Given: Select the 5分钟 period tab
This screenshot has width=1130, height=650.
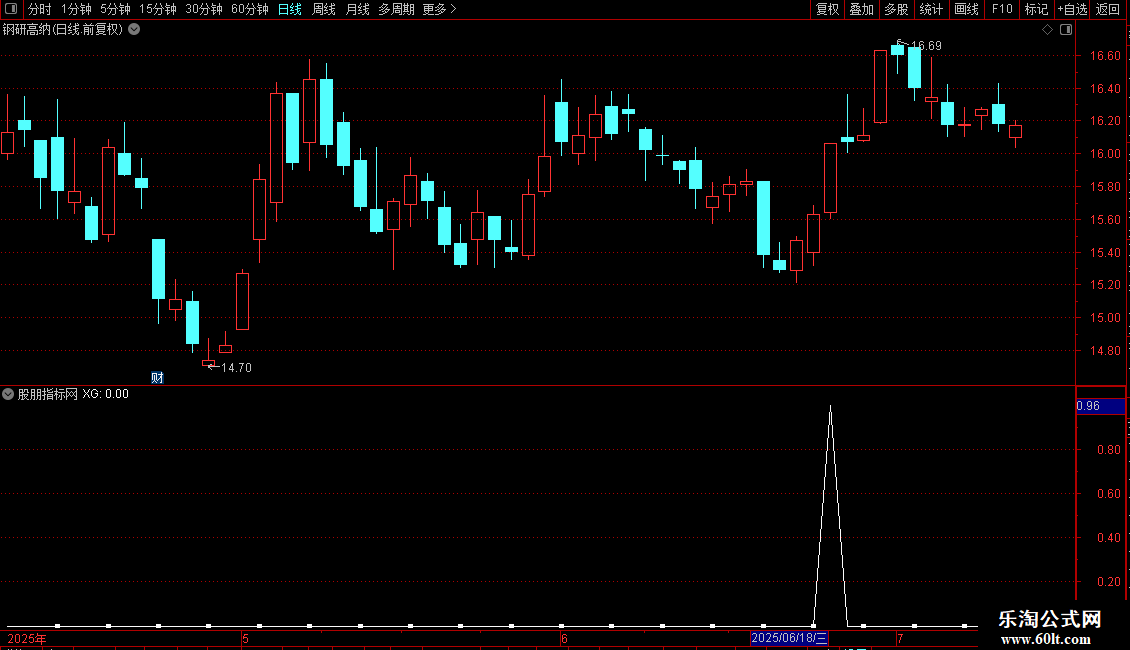Looking at the screenshot, I should click(x=115, y=9).
